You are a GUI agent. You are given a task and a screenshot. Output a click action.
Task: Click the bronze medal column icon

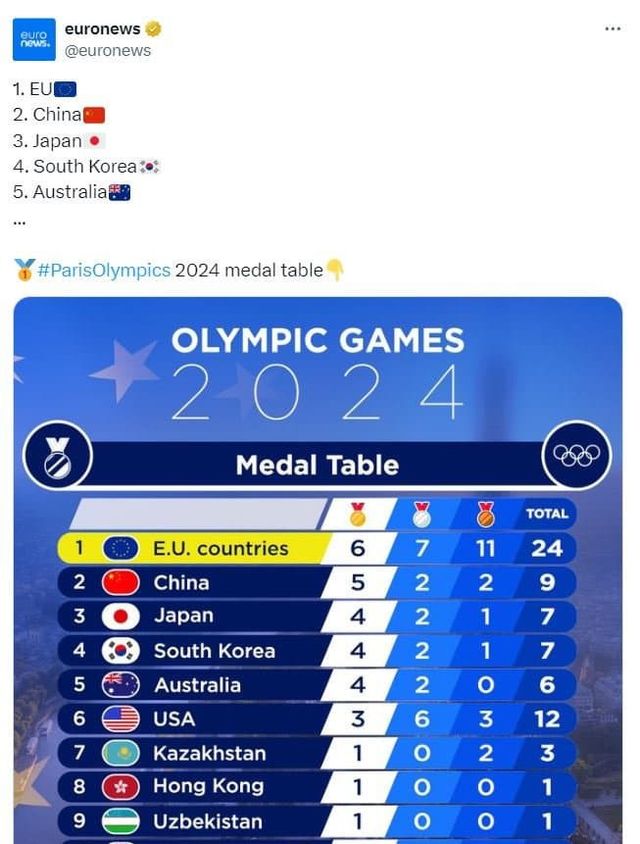[x=485, y=514]
